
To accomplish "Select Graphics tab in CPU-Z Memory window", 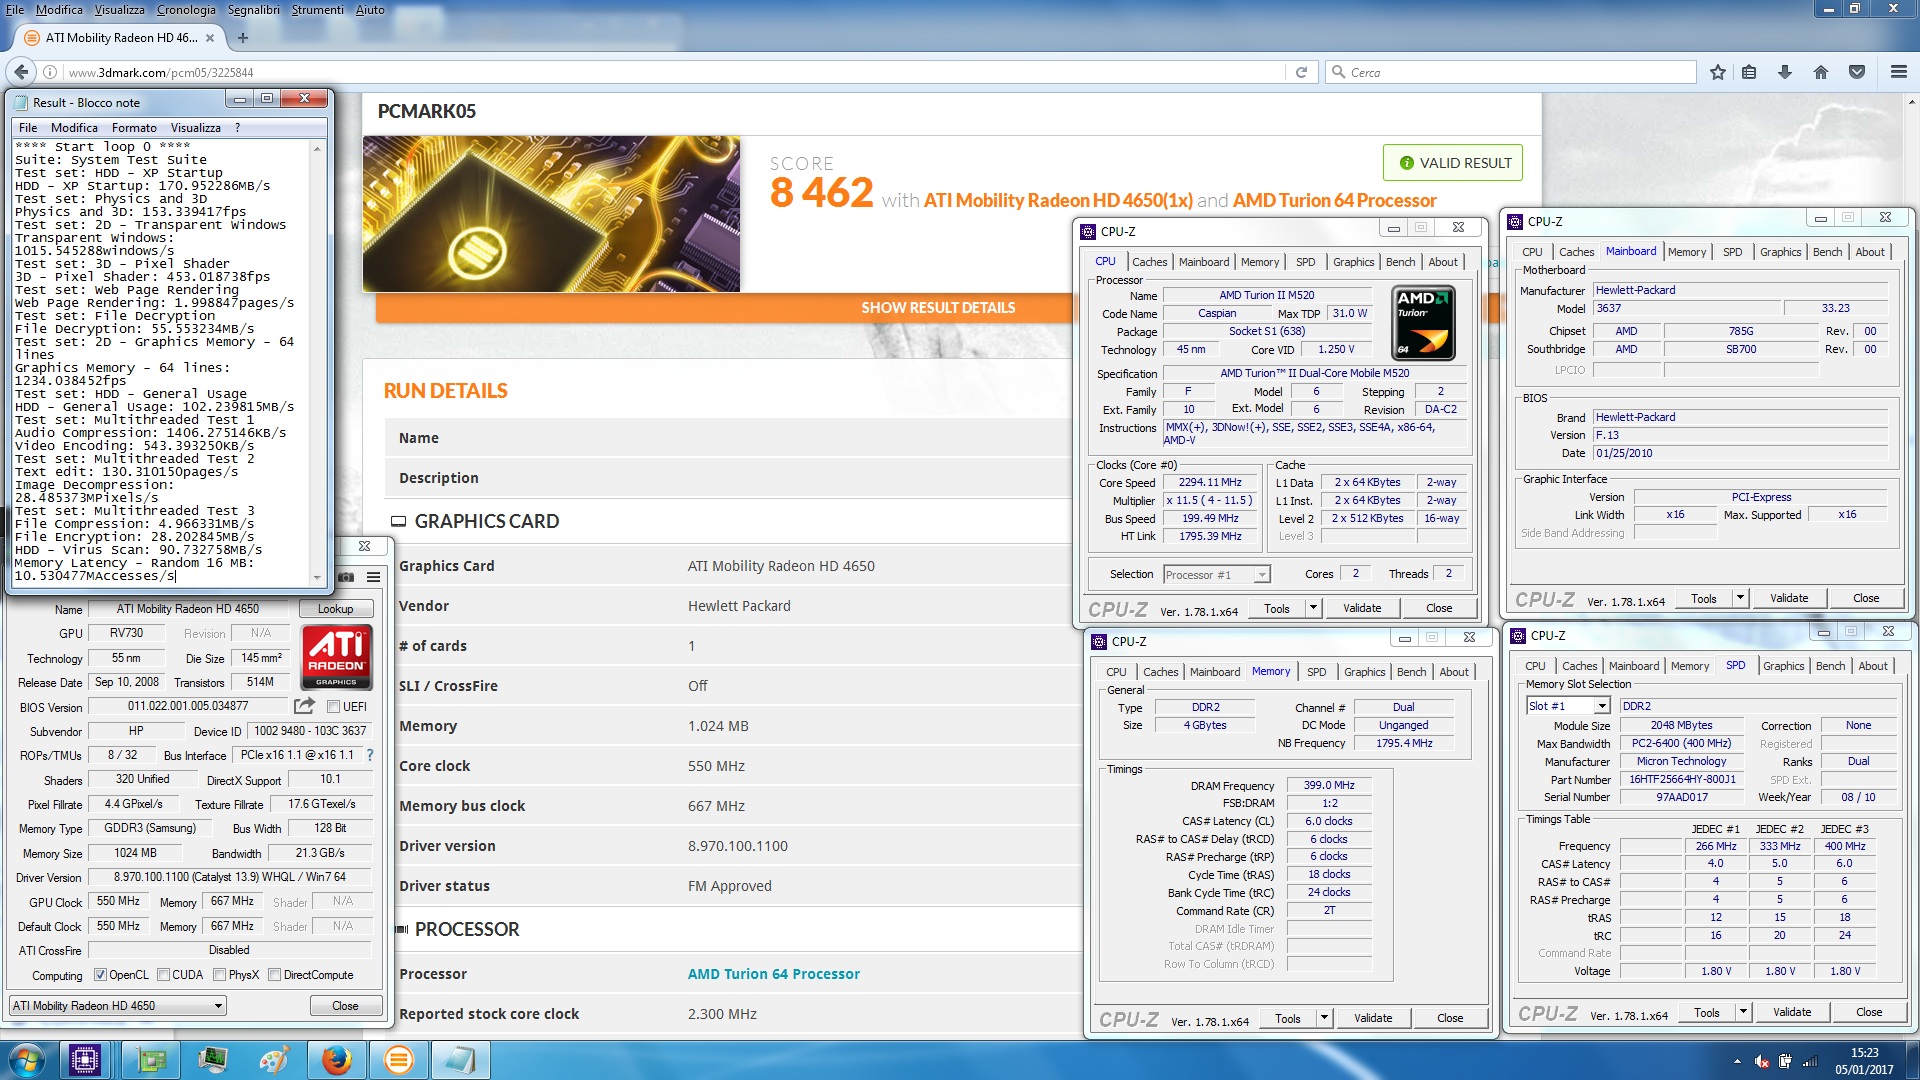I will (1364, 672).
